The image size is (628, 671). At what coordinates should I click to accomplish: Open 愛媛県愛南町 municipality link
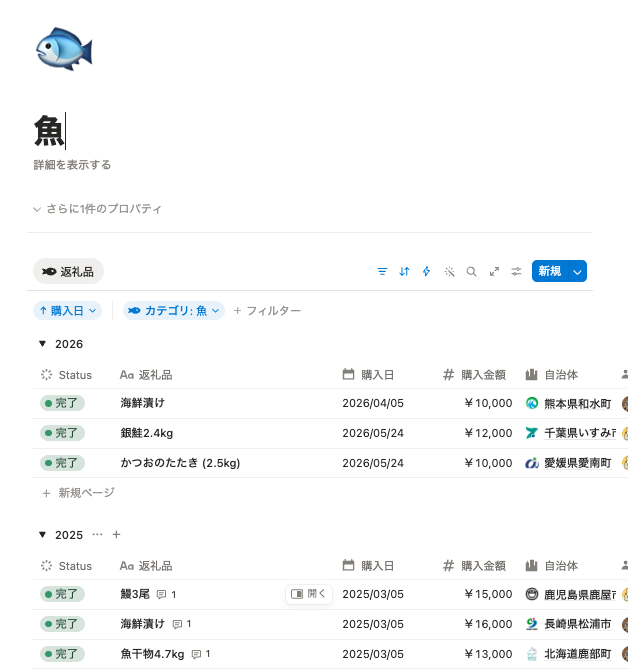tap(578, 463)
